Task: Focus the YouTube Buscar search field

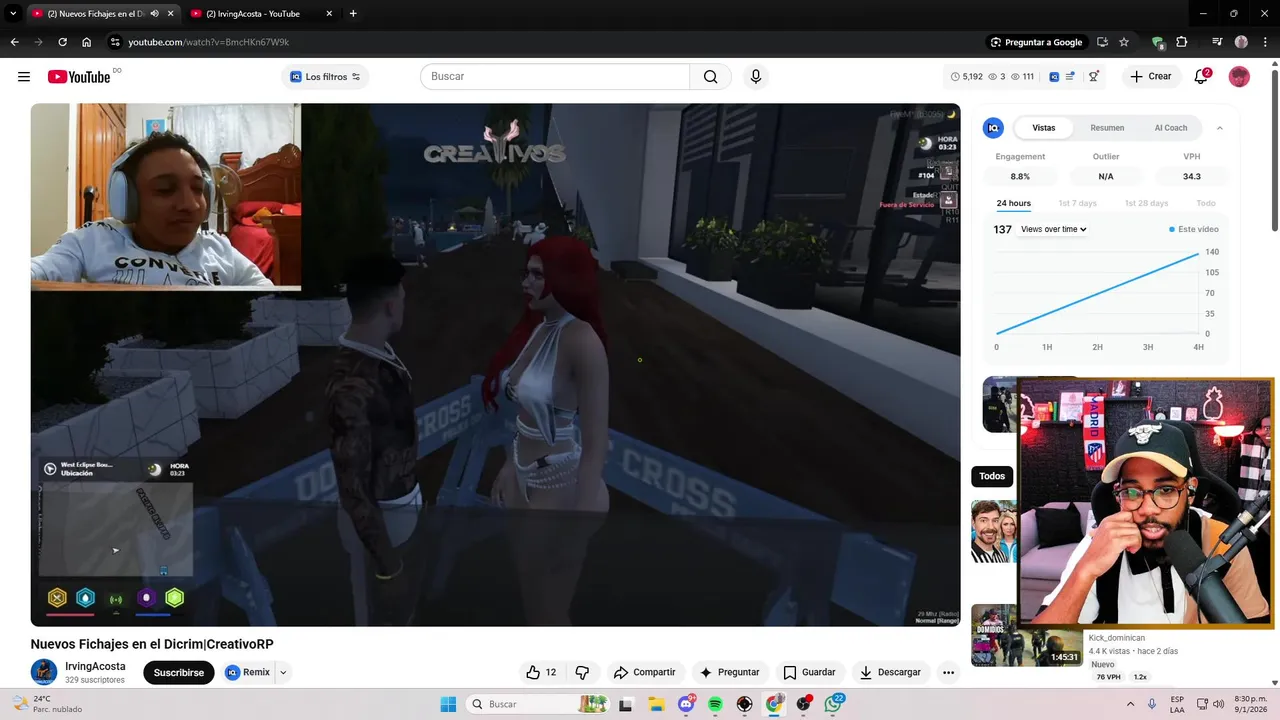Action: pyautogui.click(x=555, y=77)
